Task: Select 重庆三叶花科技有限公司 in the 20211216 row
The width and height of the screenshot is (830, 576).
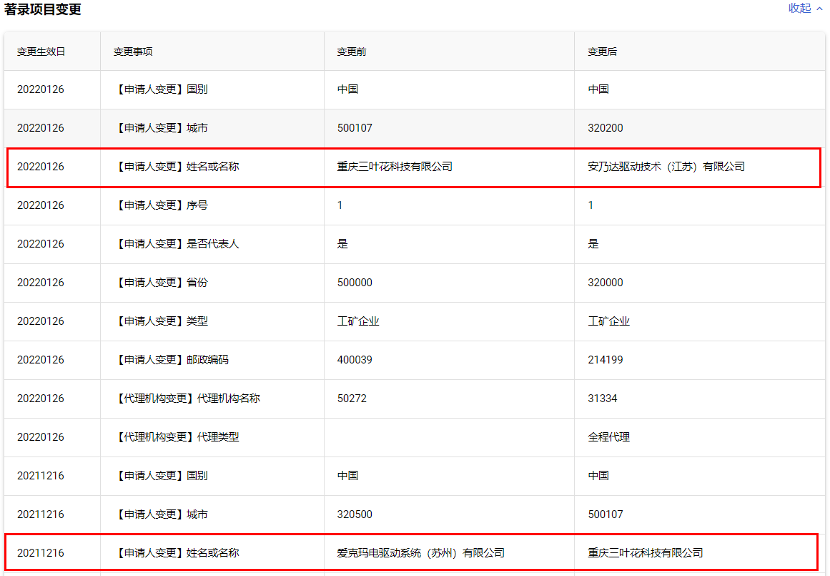Action: coord(645,553)
